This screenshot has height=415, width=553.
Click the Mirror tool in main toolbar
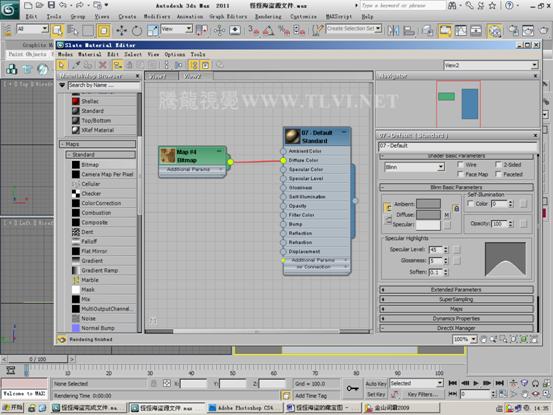tap(393, 31)
